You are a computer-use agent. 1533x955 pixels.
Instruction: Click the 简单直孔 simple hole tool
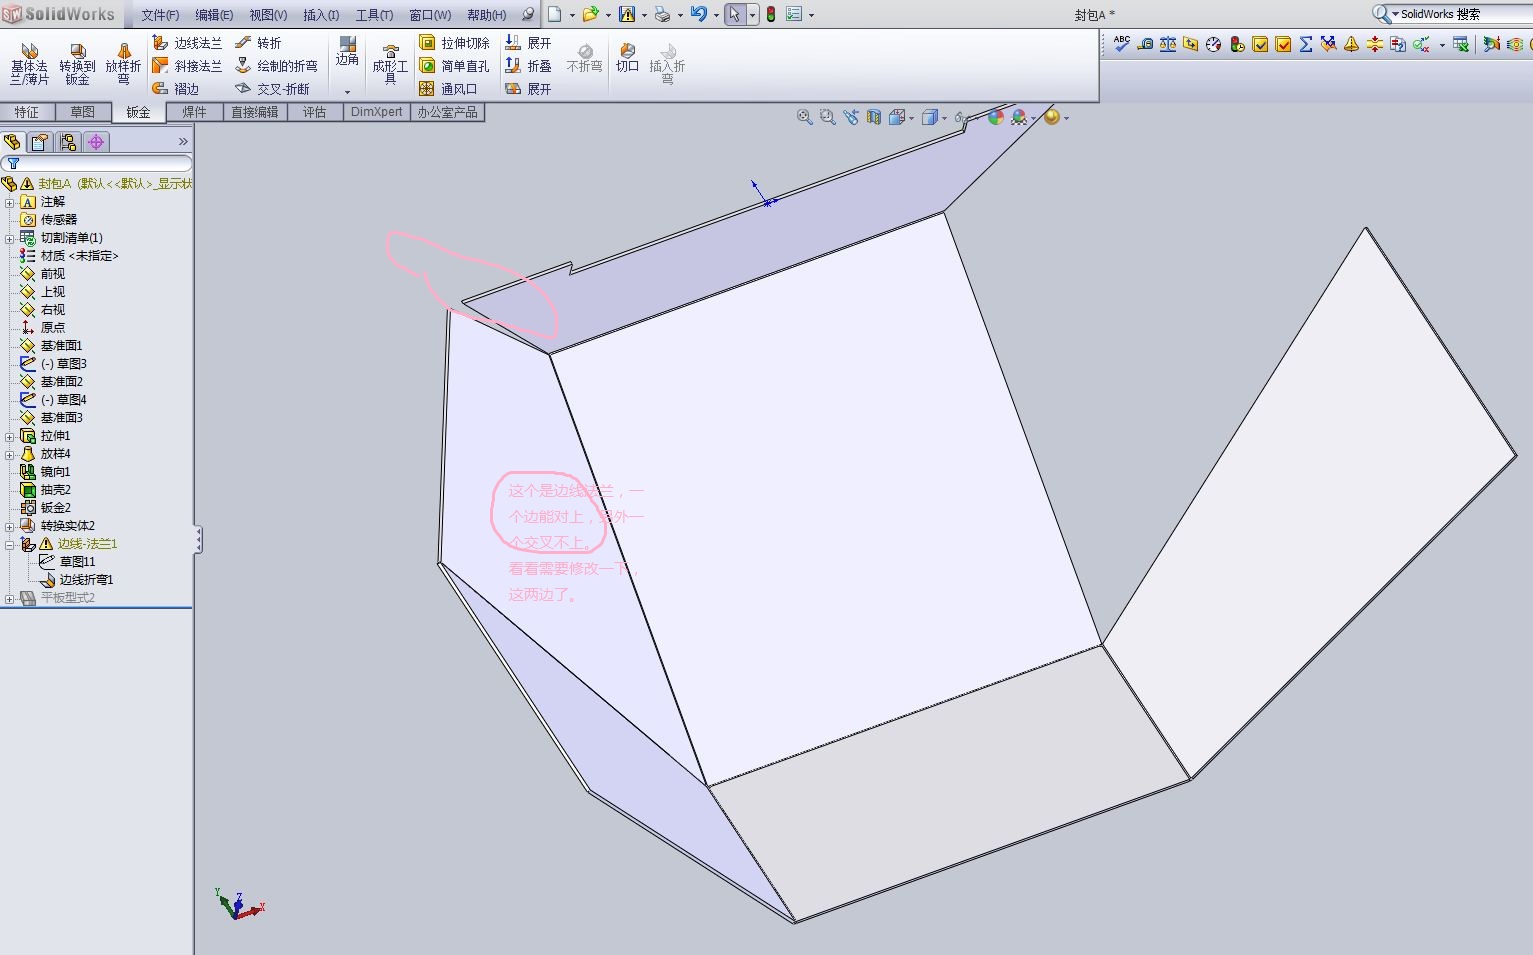click(454, 66)
